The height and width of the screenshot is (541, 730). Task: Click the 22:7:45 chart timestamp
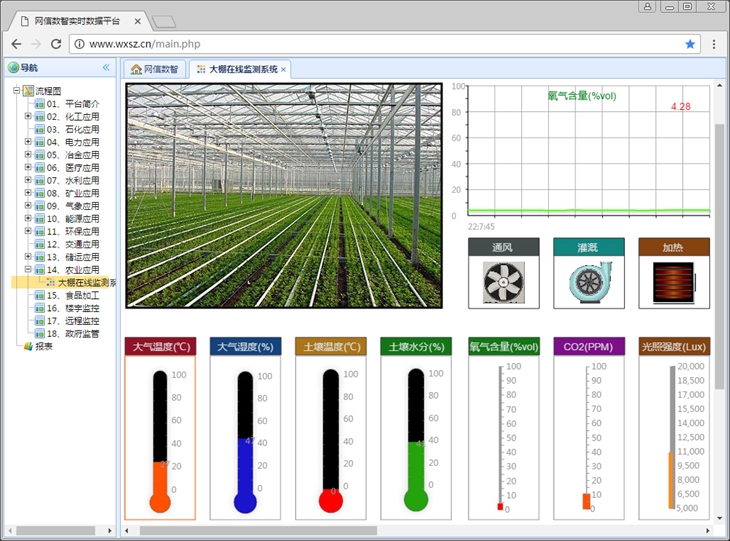[x=481, y=227]
